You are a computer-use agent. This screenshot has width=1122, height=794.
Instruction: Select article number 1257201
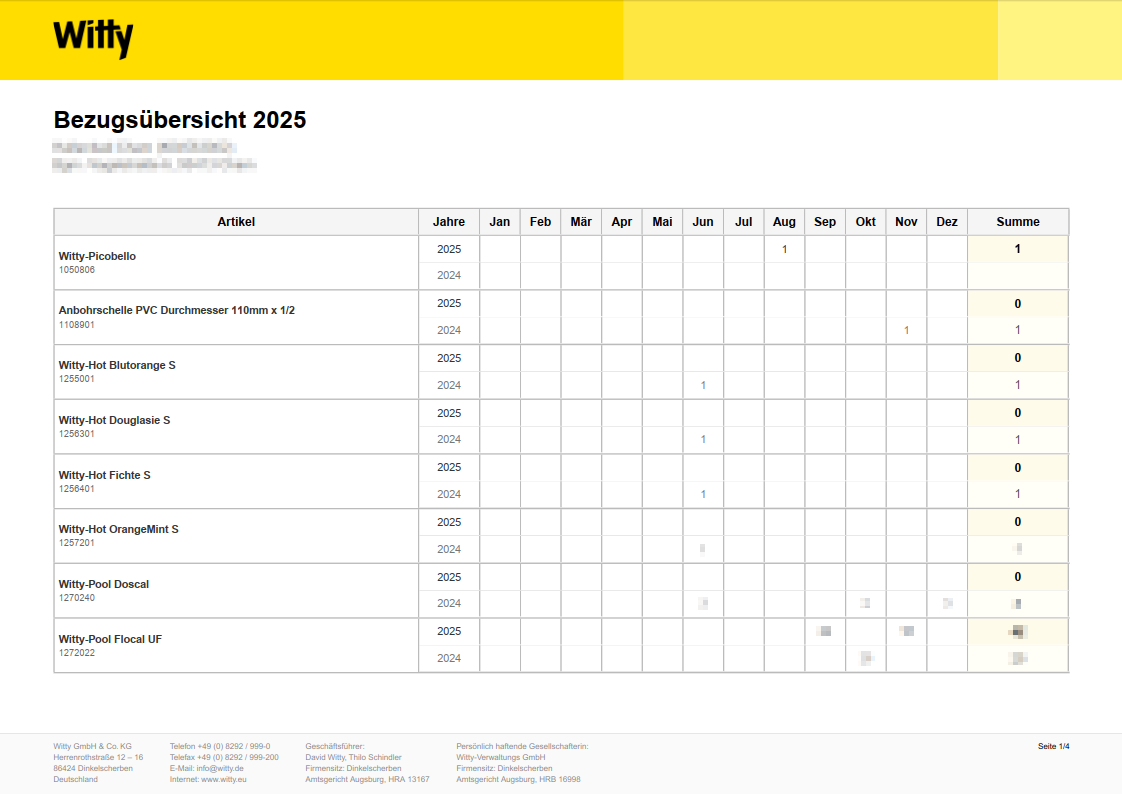pos(77,543)
